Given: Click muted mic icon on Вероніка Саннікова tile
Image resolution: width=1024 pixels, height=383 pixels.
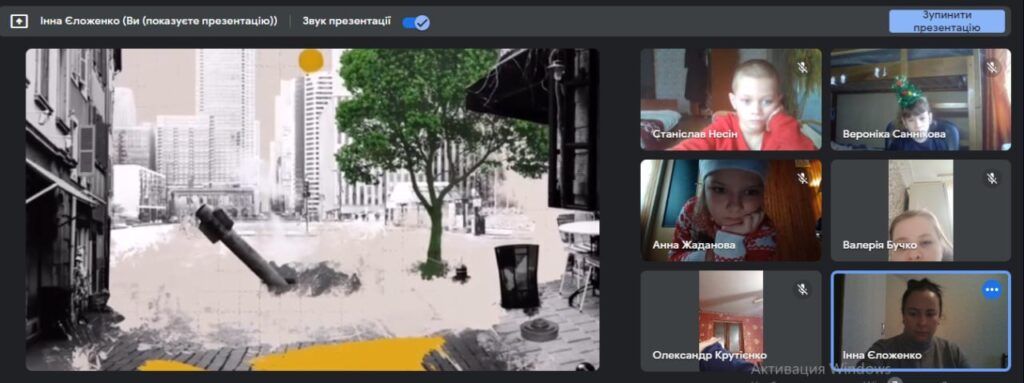Looking at the screenshot, I should (992, 67).
